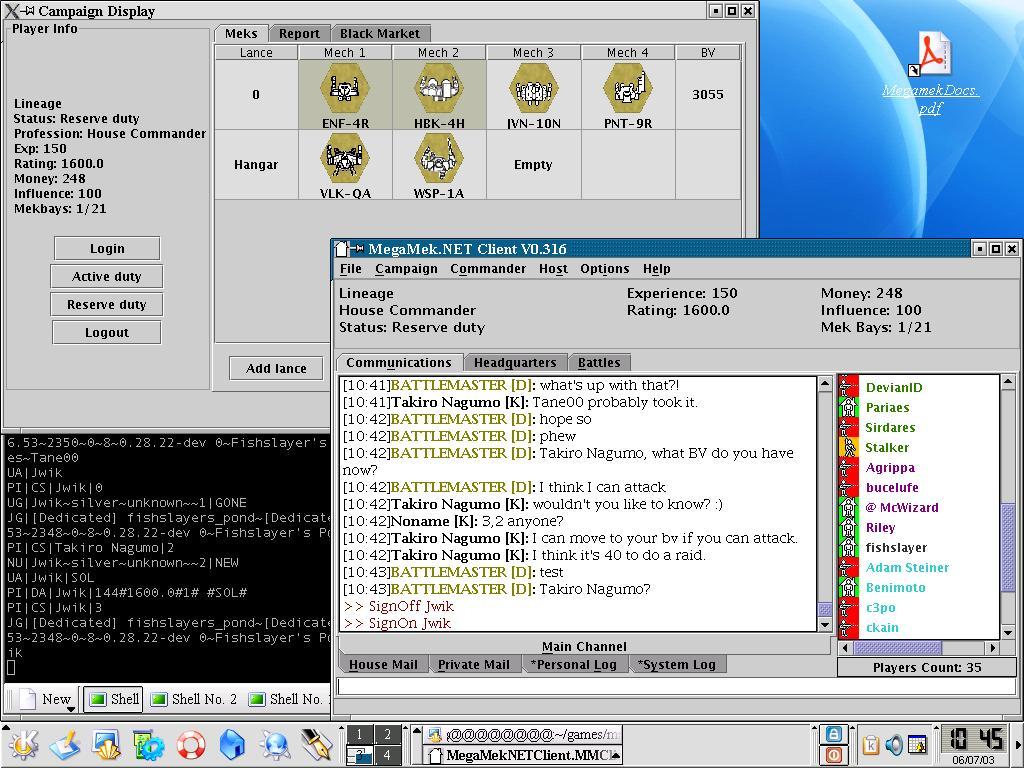Click the Add lance button
1024x768 pixels.
[276, 368]
